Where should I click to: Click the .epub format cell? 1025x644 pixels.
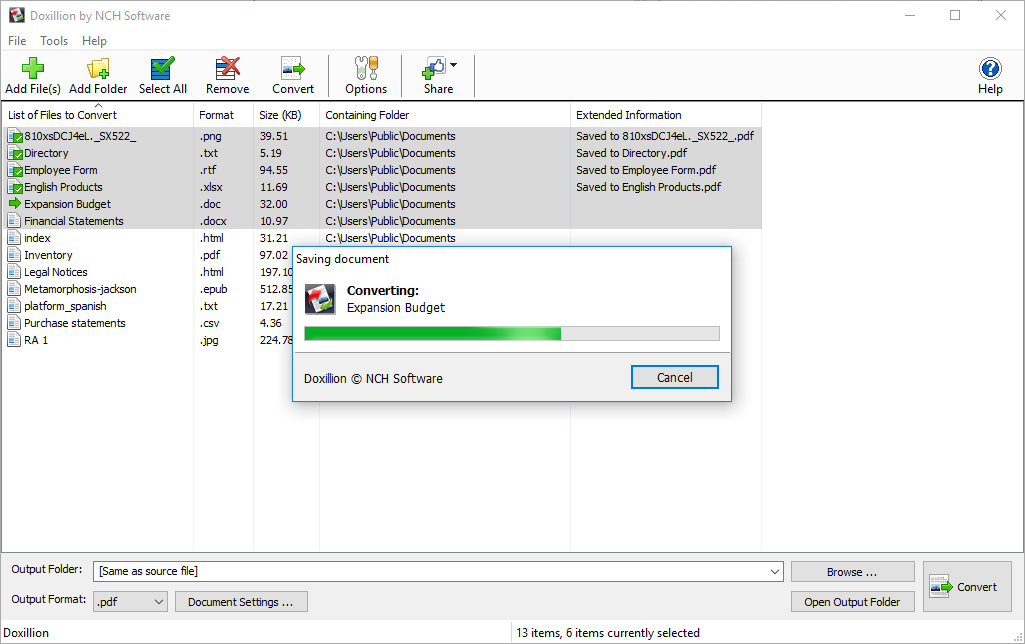[x=214, y=289]
